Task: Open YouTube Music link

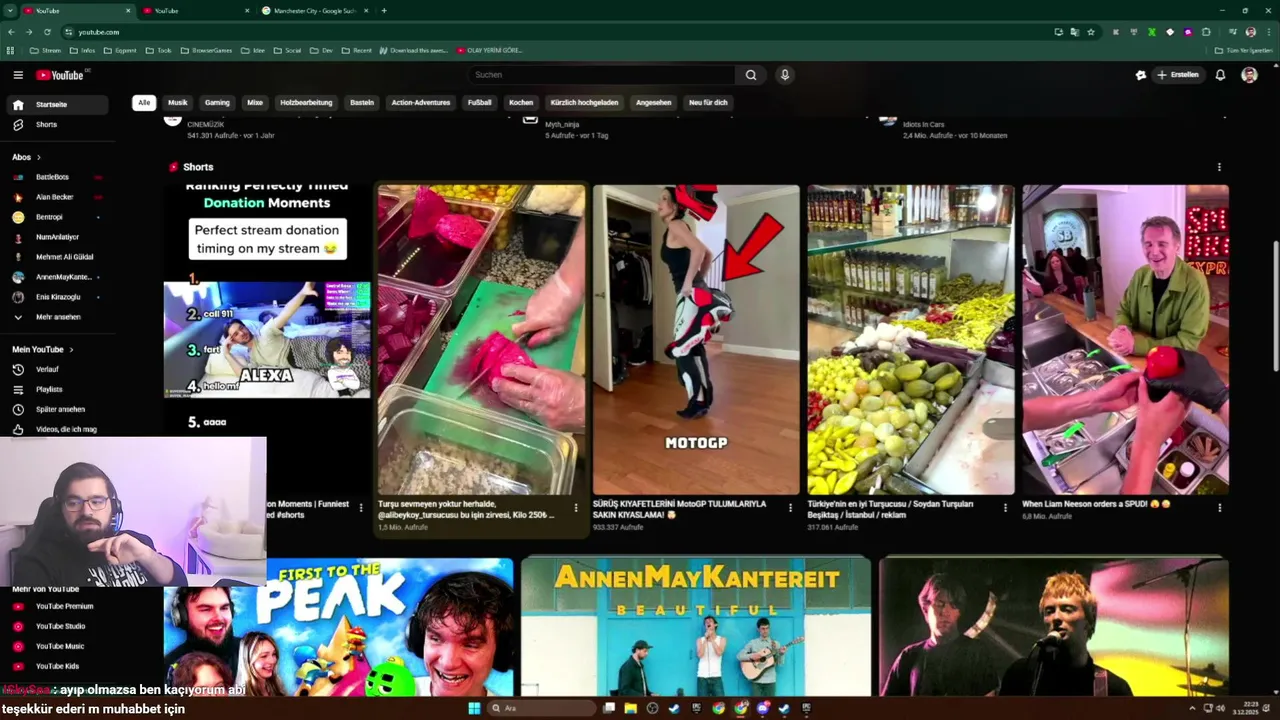Action: pyautogui.click(x=58, y=646)
